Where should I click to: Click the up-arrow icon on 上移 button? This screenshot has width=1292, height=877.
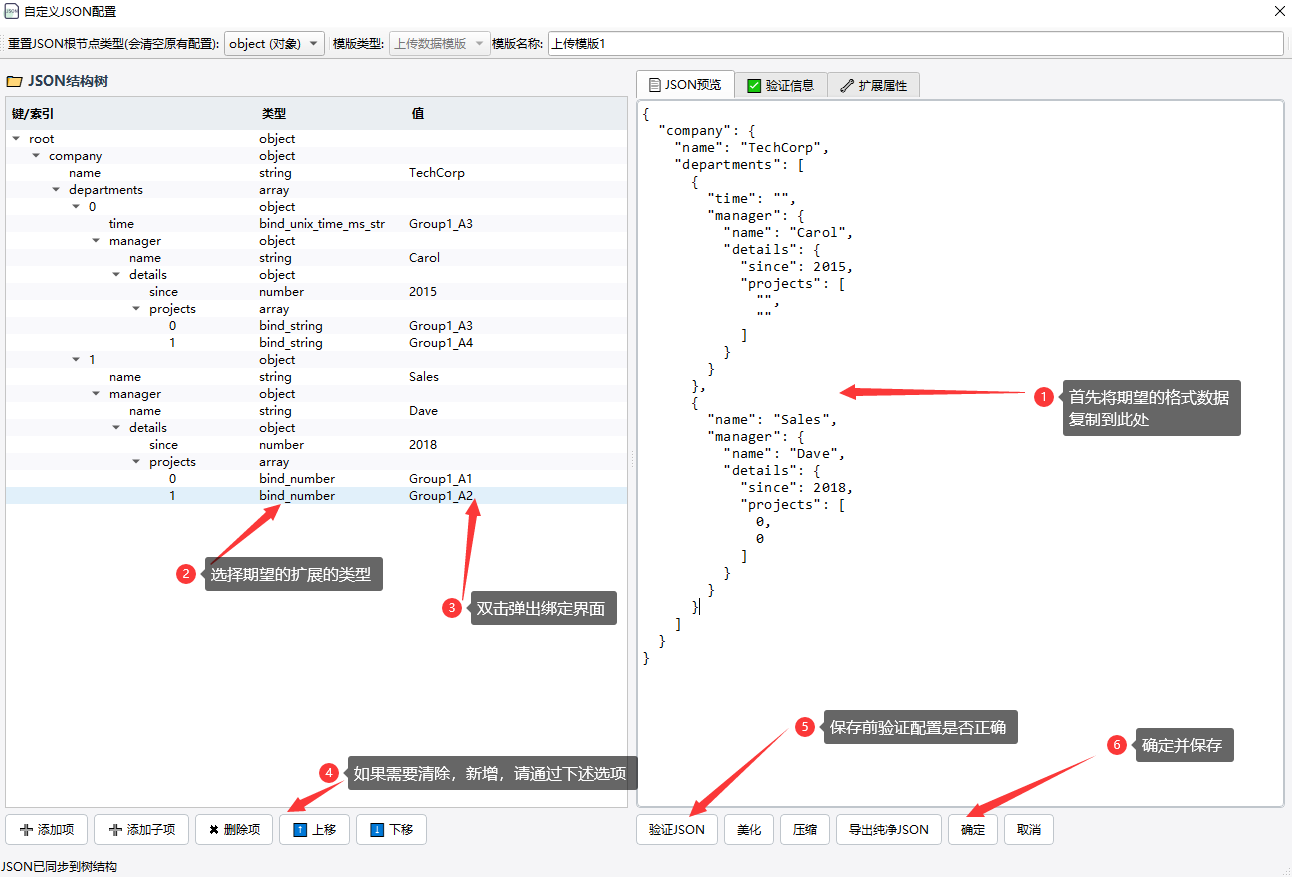pos(299,830)
